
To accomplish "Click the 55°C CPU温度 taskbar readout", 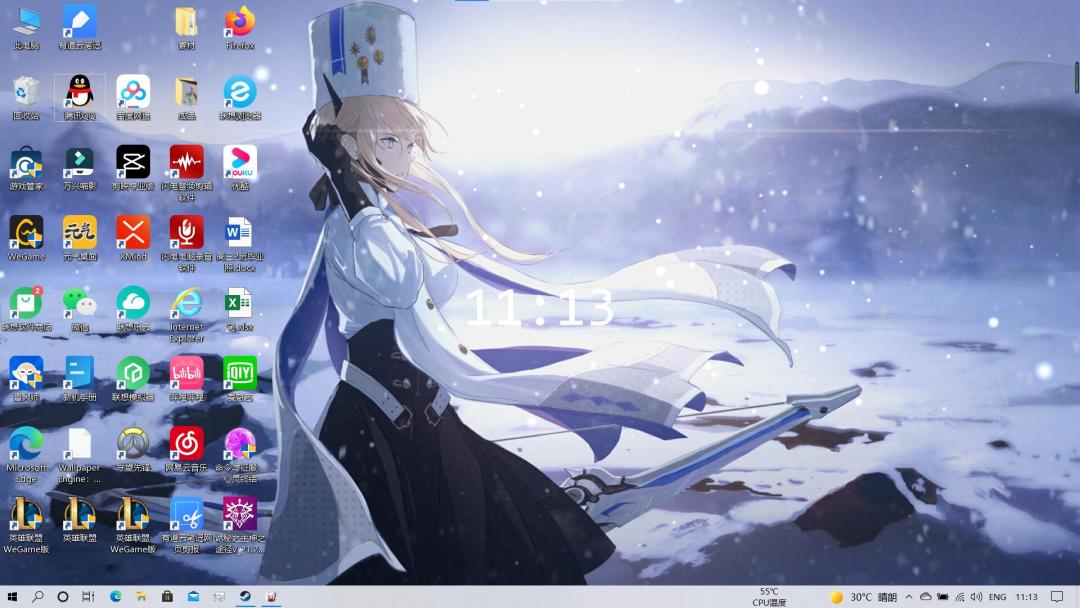I will click(x=769, y=597).
